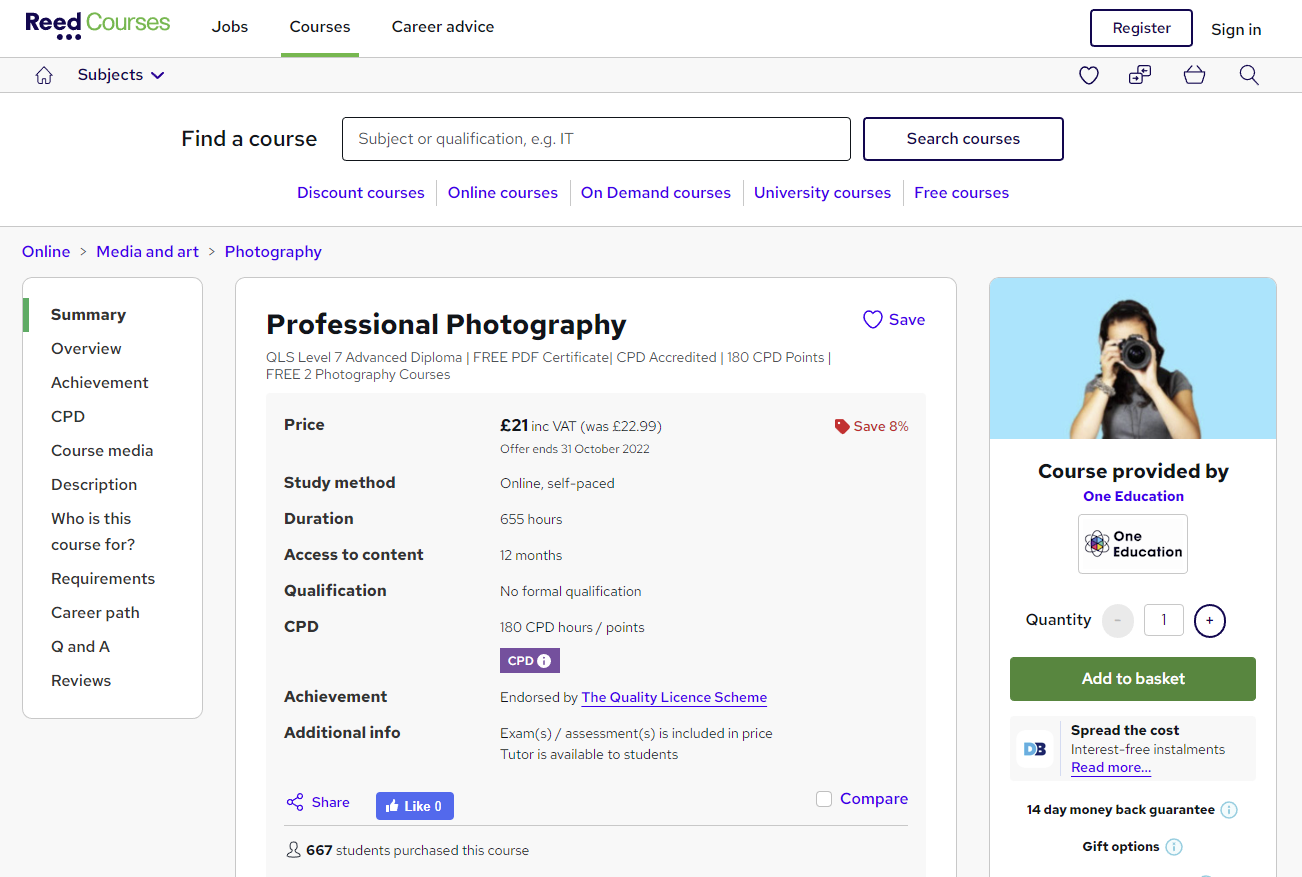Image resolution: width=1302 pixels, height=877 pixels.
Task: Click the CPD info badge
Action: coord(529,661)
